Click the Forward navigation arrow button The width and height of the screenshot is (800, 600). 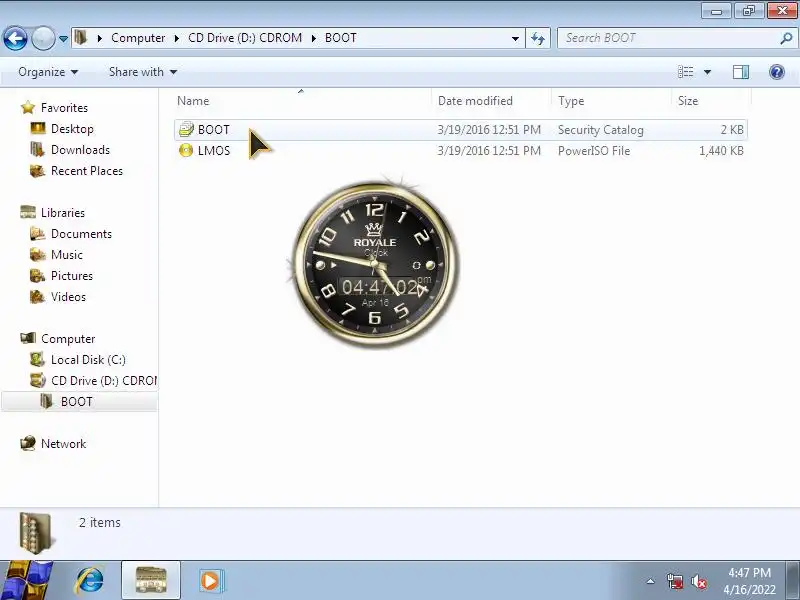pyautogui.click(x=43, y=38)
